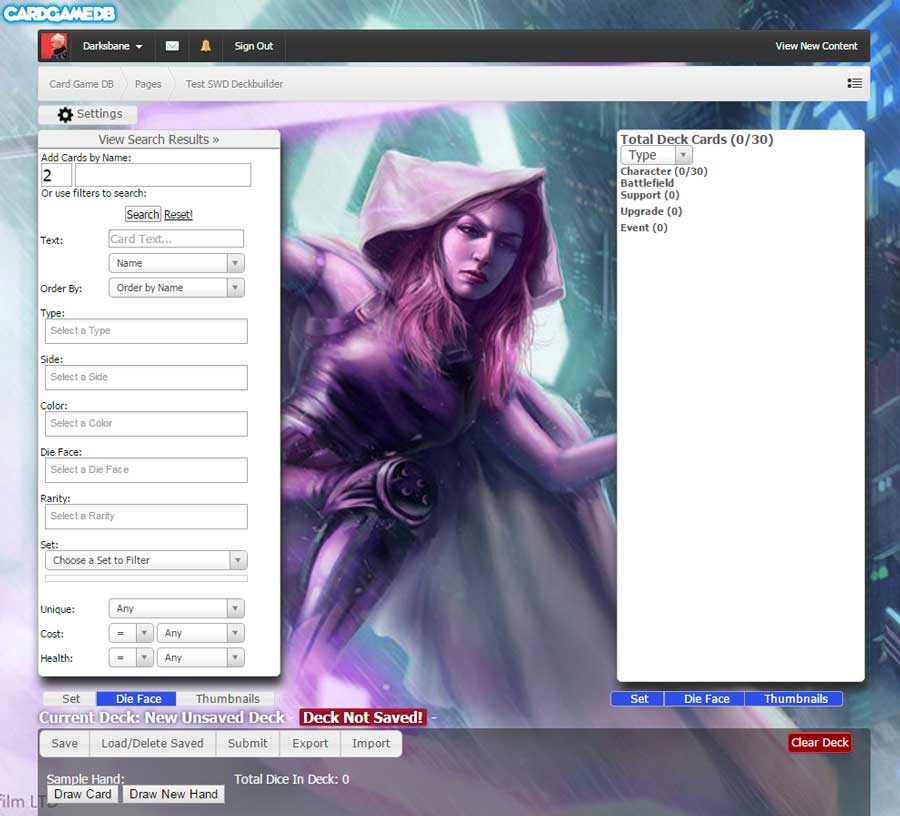Select Die Face view under search panel
The width and height of the screenshot is (900, 816).
pos(138,699)
